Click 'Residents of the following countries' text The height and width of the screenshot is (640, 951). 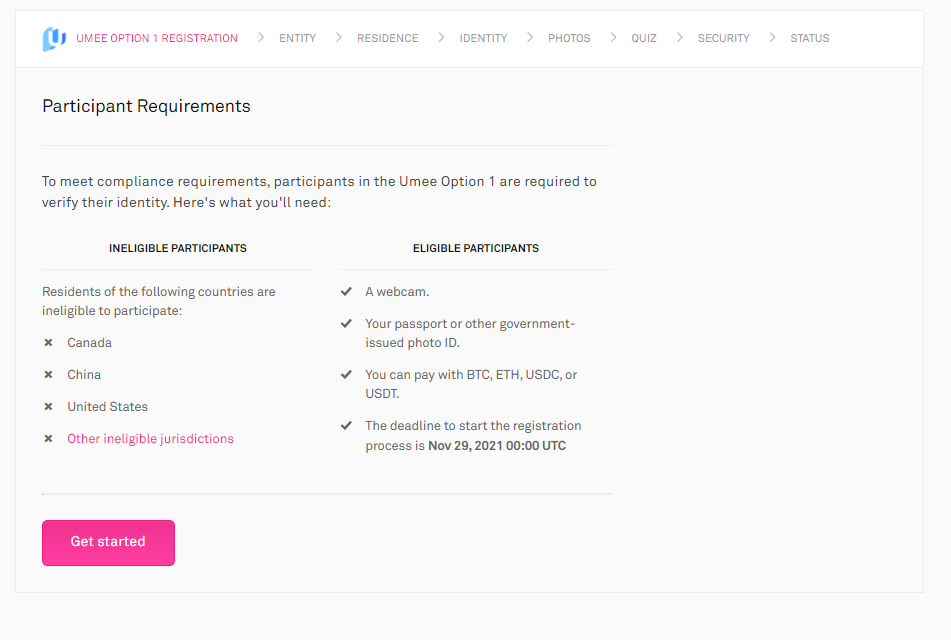tap(158, 301)
